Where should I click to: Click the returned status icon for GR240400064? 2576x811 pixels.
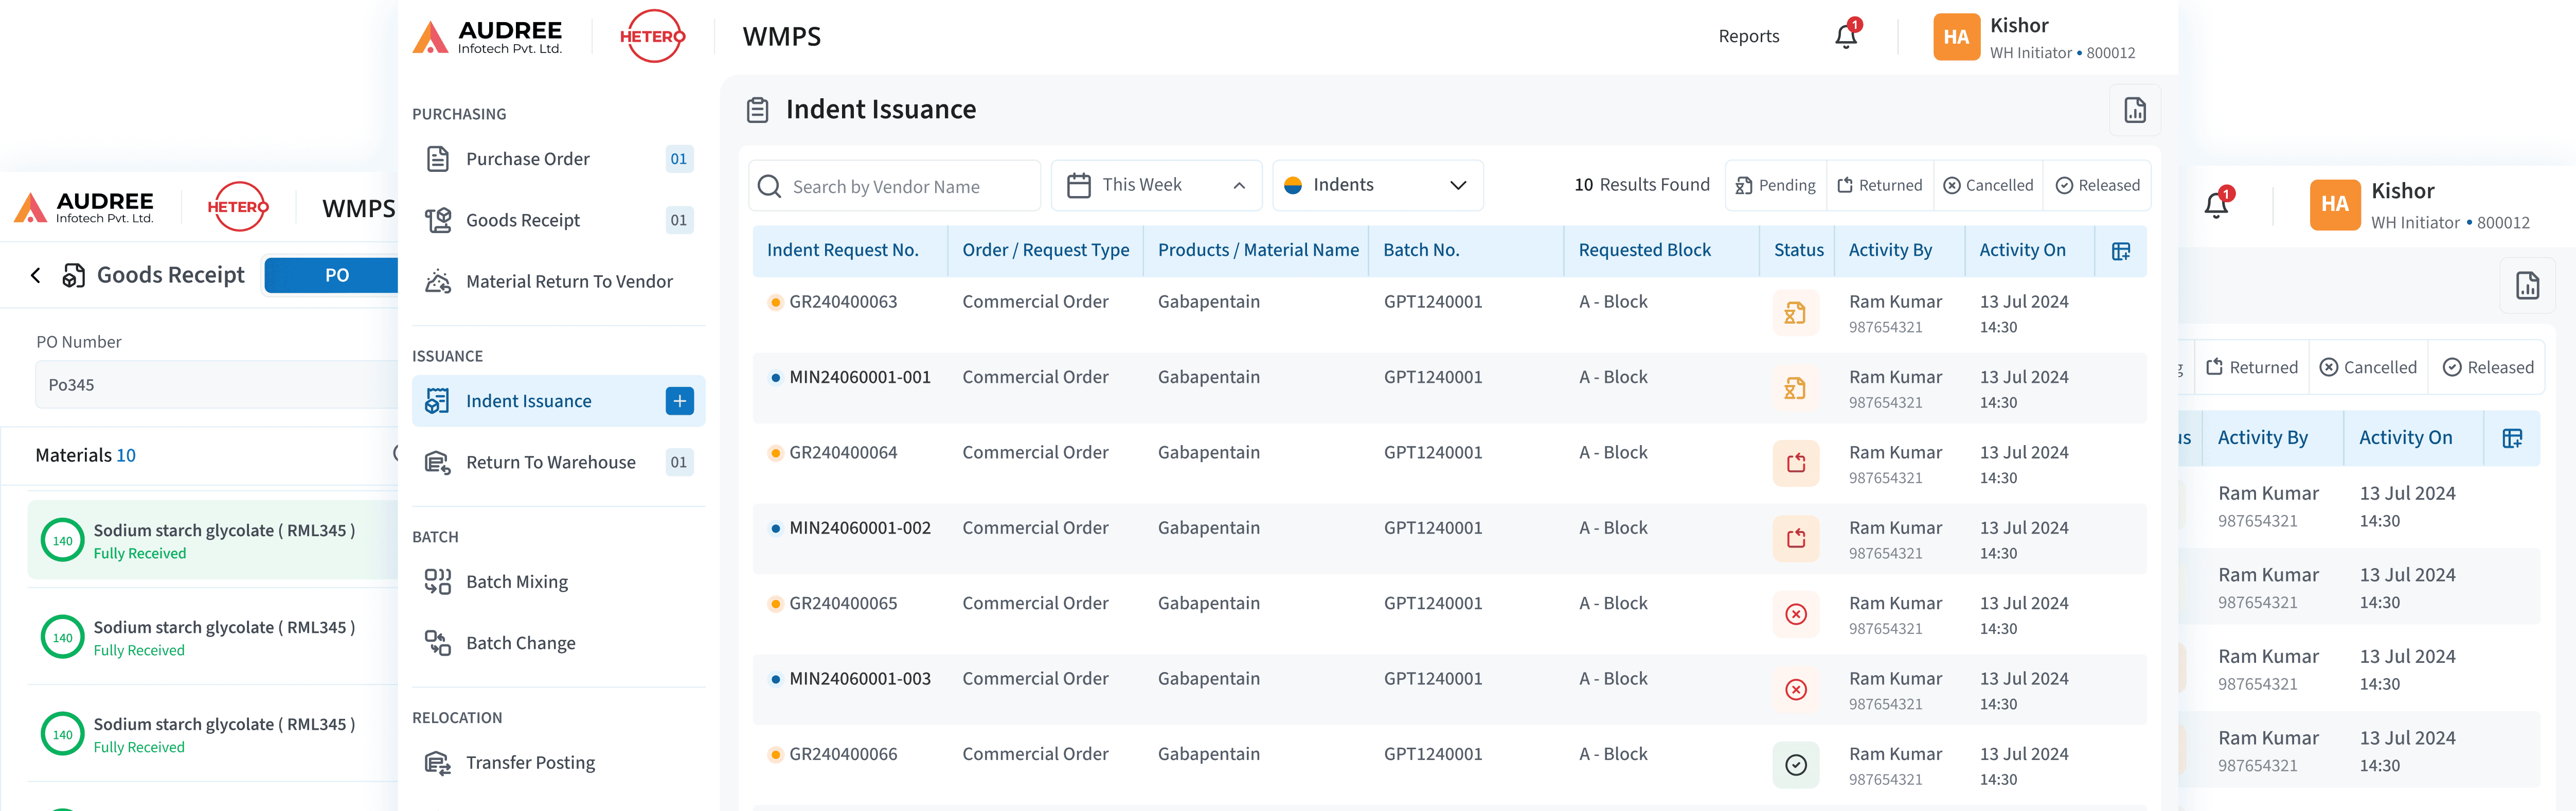(1795, 464)
